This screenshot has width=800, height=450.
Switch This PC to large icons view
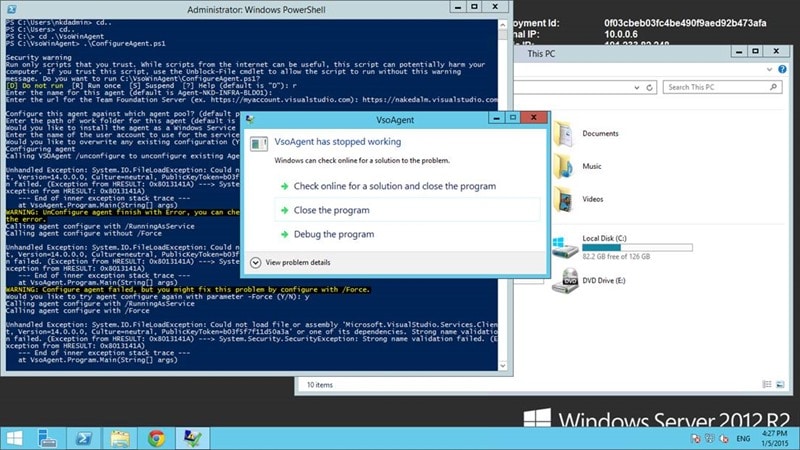pos(780,384)
